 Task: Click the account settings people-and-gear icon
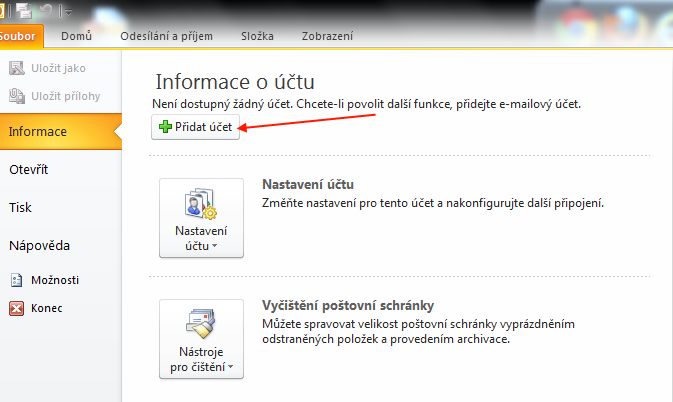(x=201, y=203)
